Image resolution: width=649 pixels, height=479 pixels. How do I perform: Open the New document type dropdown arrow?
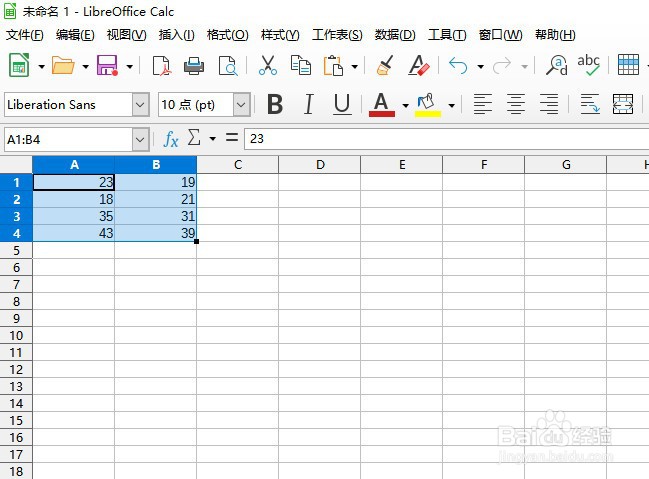(x=41, y=66)
